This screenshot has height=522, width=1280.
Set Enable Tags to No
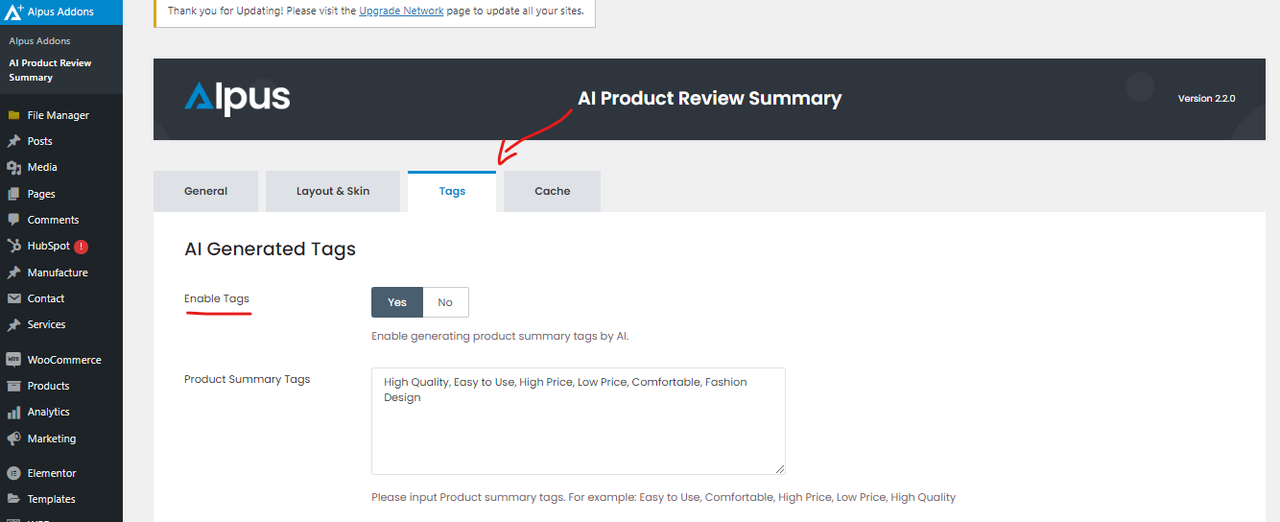coord(445,302)
